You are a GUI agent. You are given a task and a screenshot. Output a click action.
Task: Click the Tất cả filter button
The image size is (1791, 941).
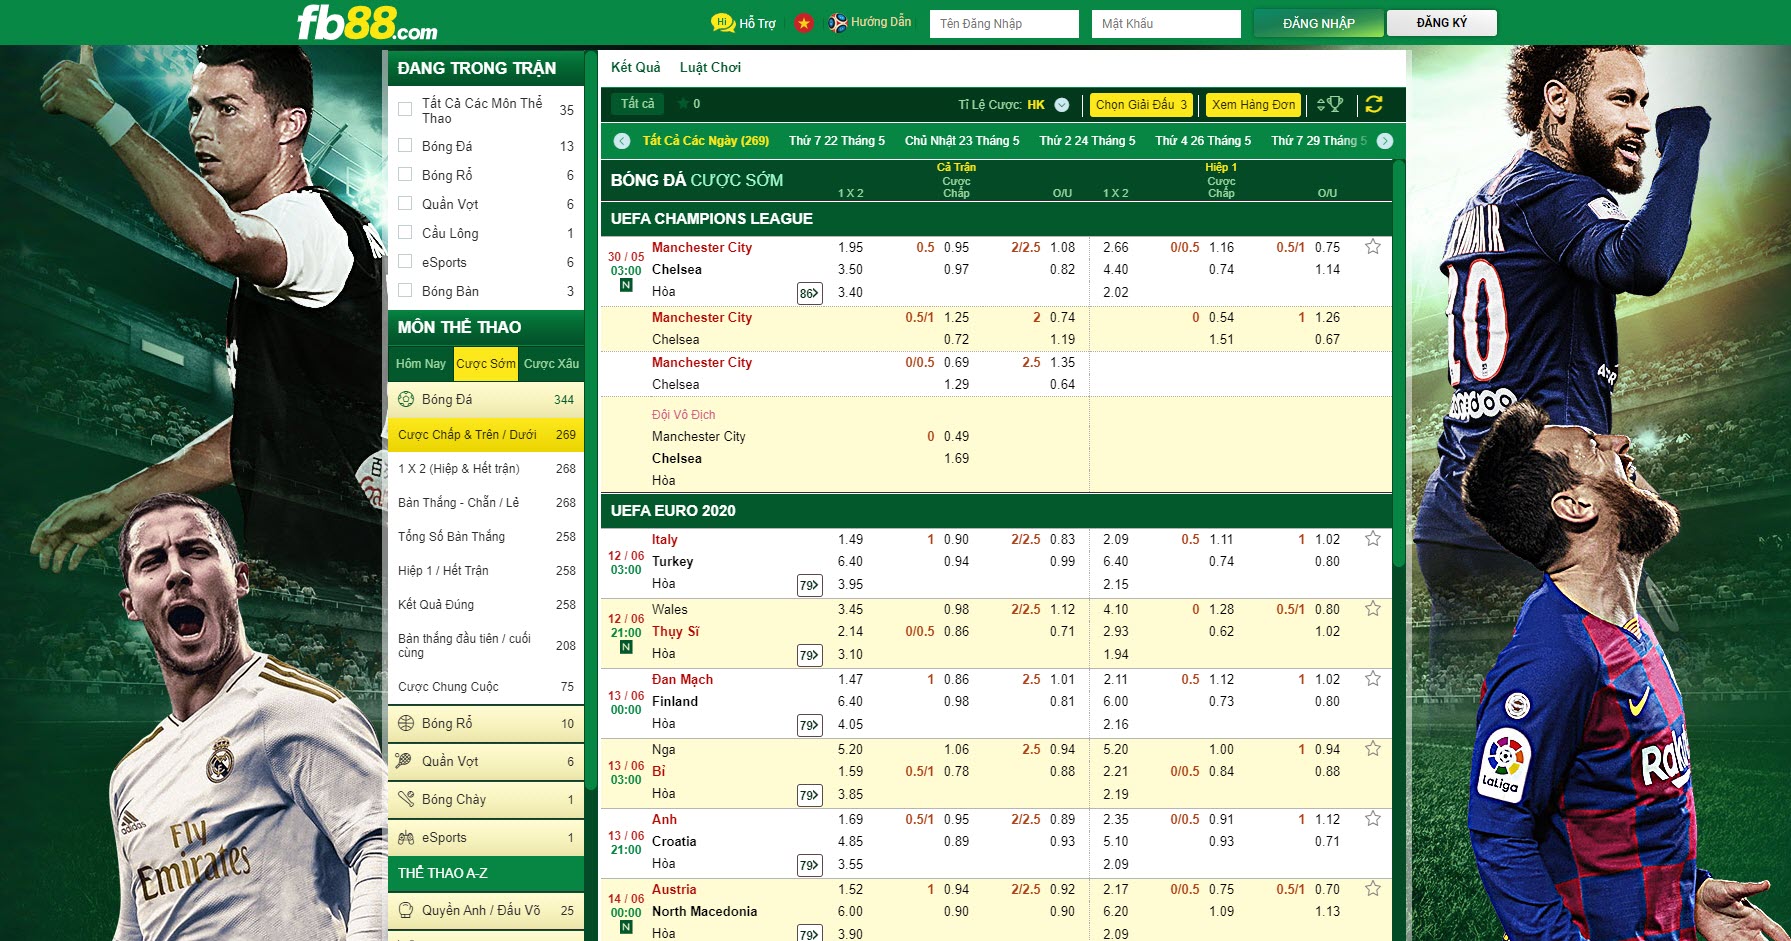click(x=638, y=104)
